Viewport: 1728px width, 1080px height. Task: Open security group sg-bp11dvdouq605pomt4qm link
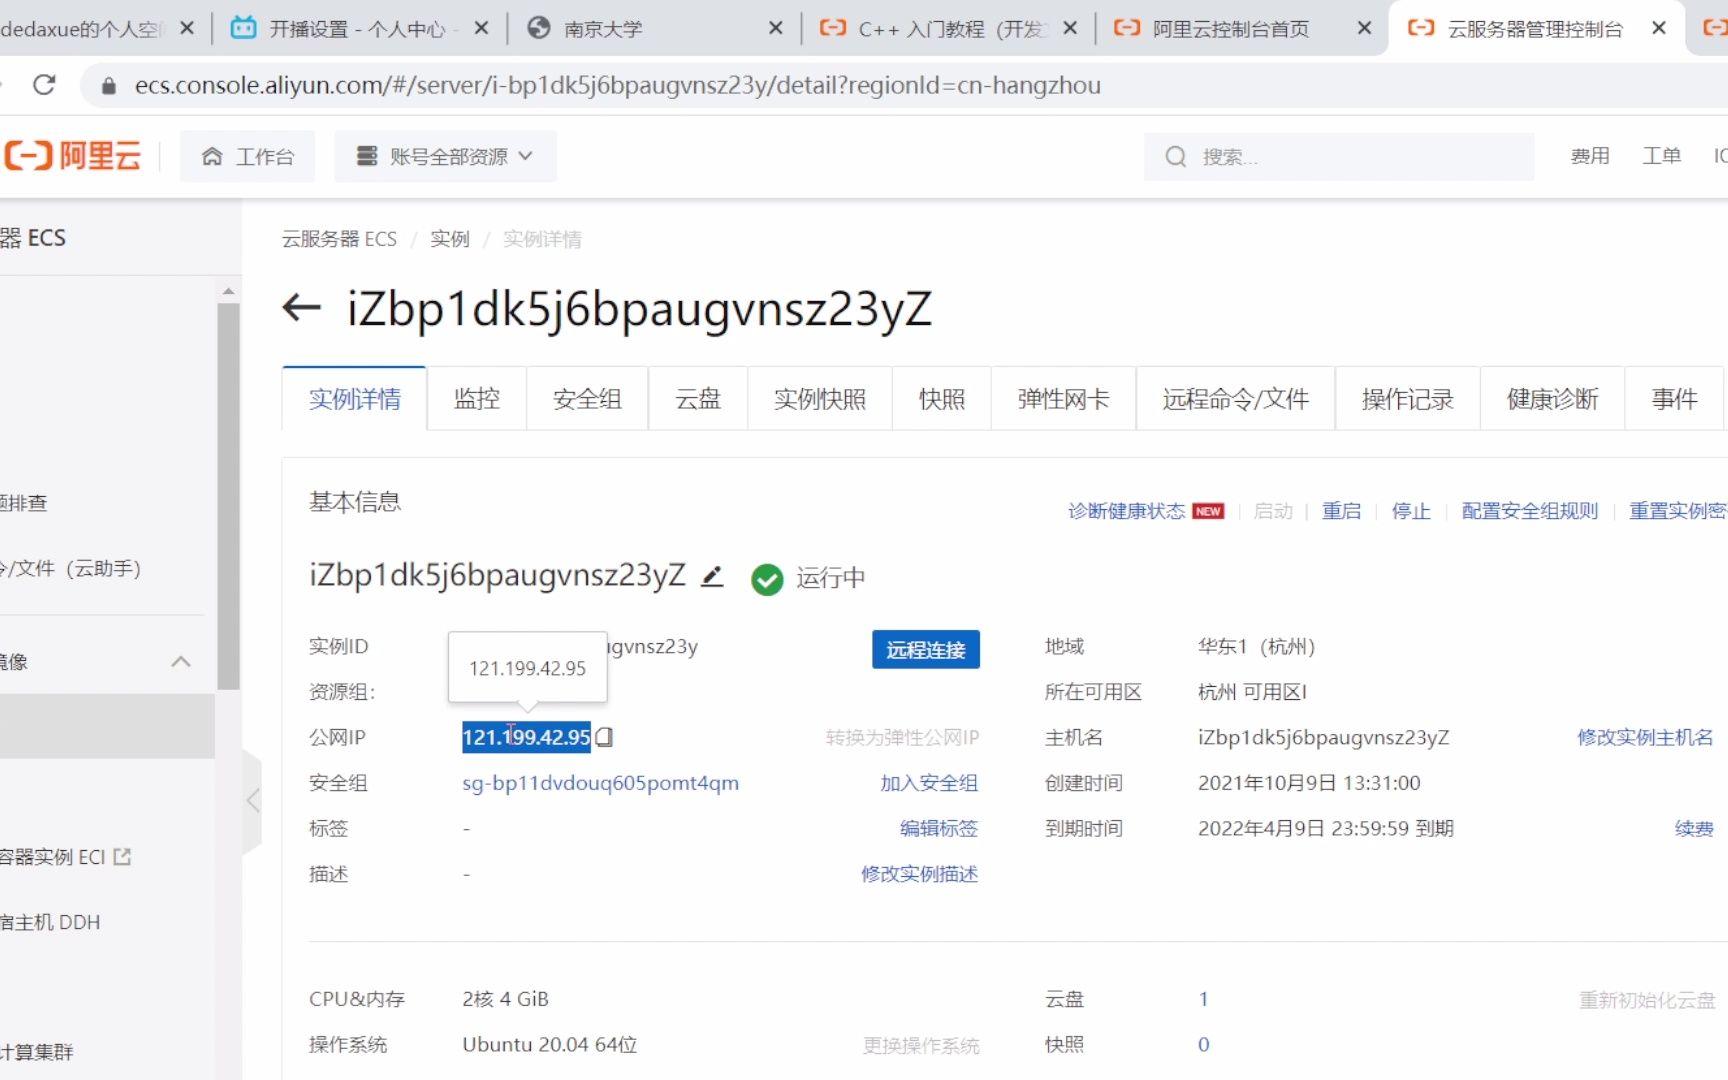[x=601, y=783]
